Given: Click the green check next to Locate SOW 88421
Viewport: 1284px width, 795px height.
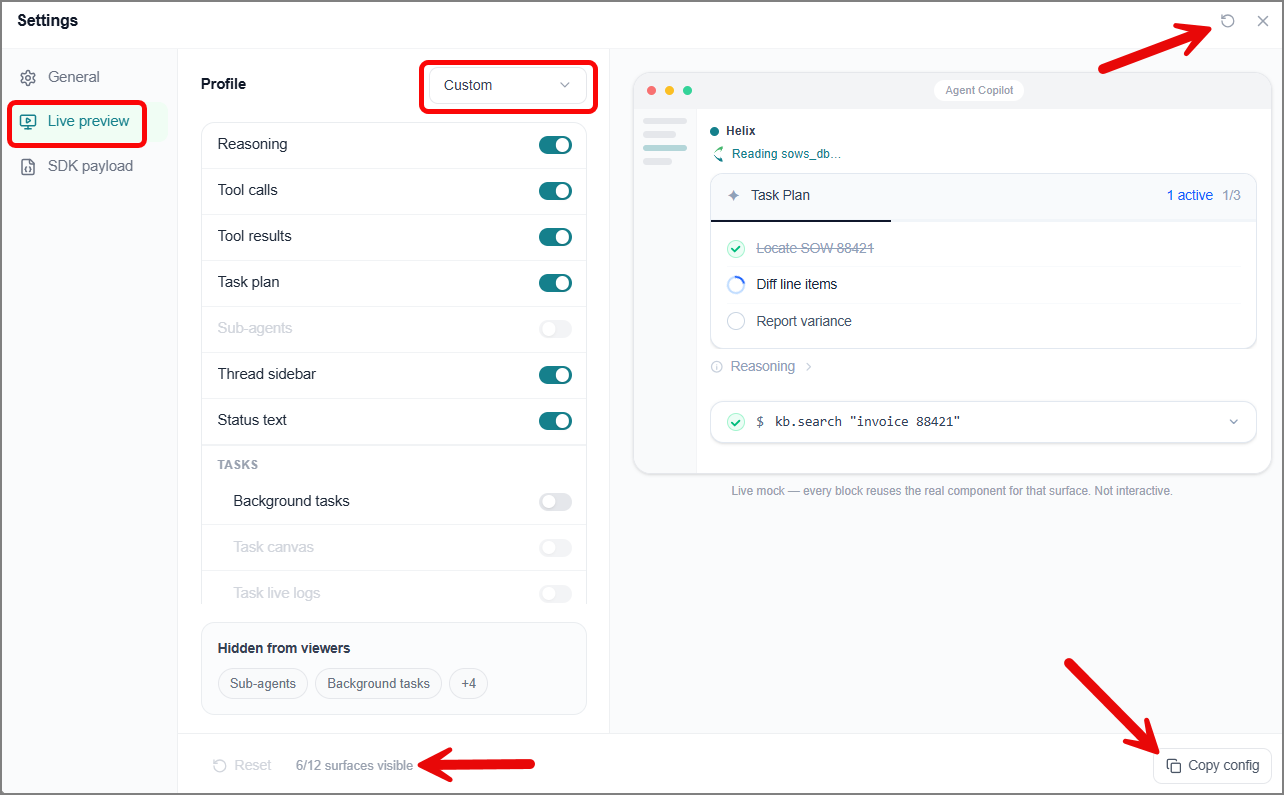Looking at the screenshot, I should pos(736,248).
